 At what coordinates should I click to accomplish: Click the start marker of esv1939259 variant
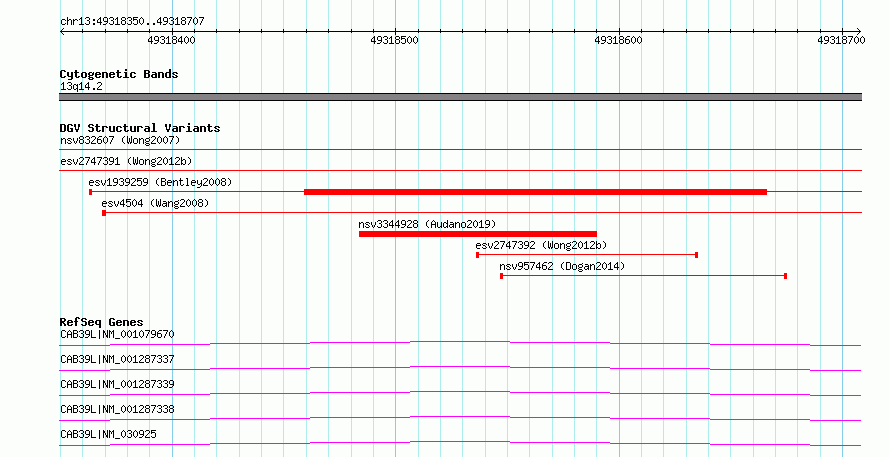pyautogui.click(x=91, y=192)
